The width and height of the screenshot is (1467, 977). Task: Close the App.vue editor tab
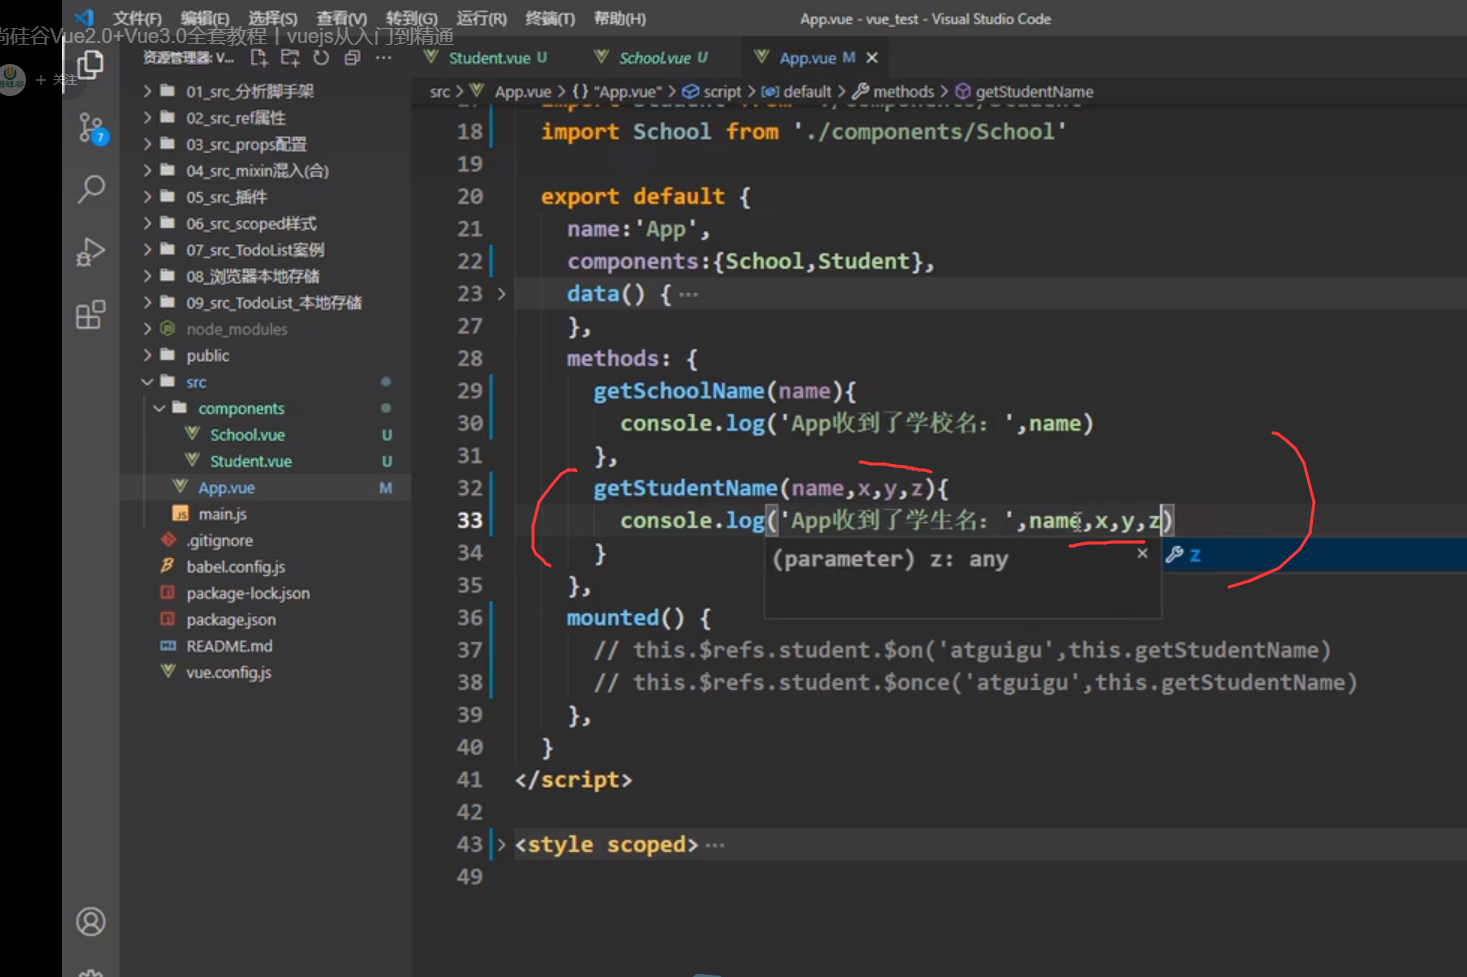[x=872, y=58]
